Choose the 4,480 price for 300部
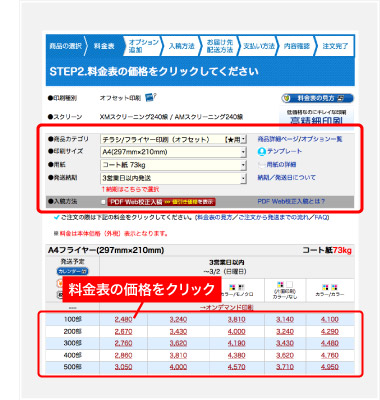380x400 pixels. coord(330,343)
